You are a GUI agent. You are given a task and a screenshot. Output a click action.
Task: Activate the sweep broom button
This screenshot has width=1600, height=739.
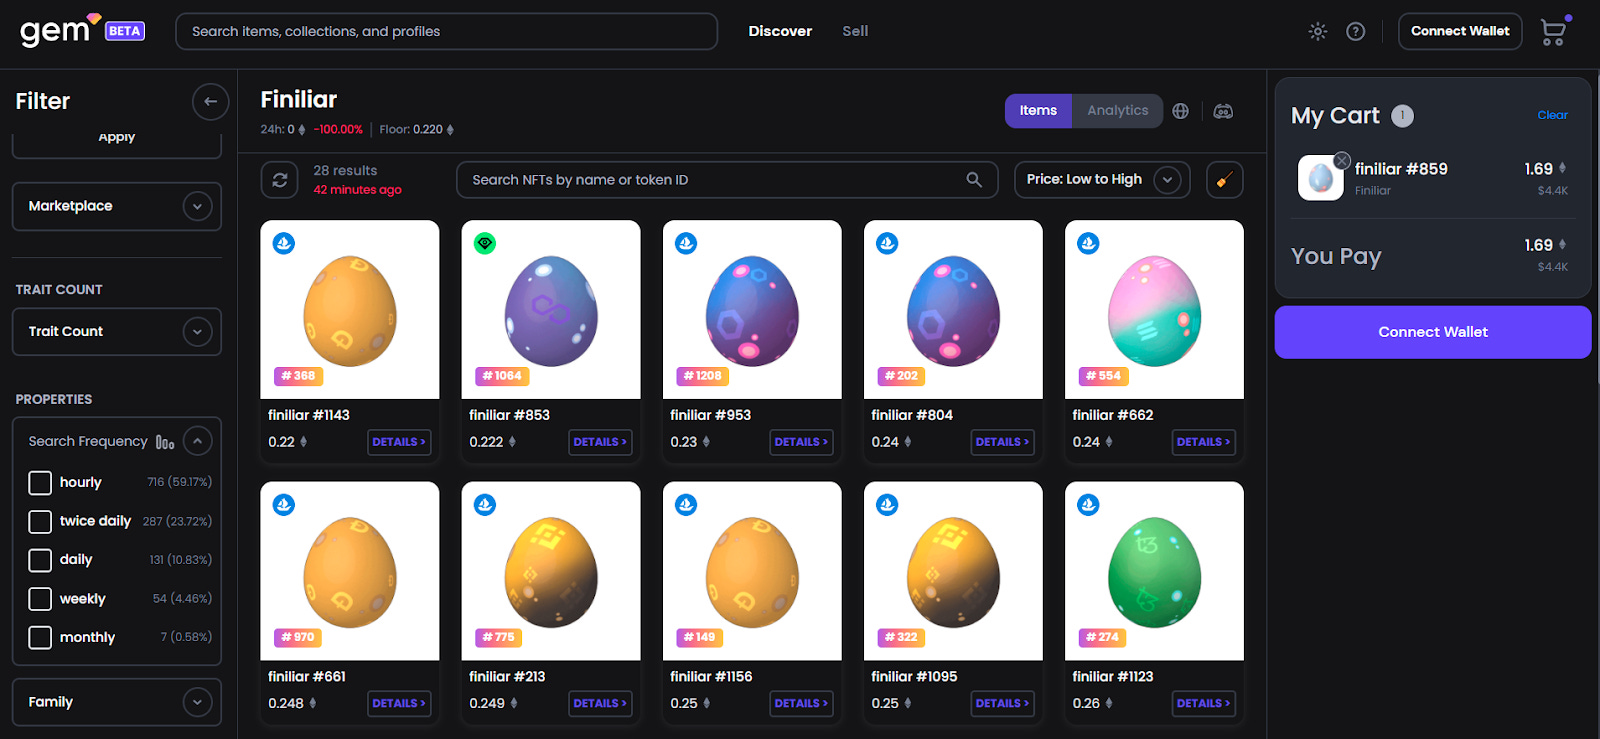coord(1224,180)
